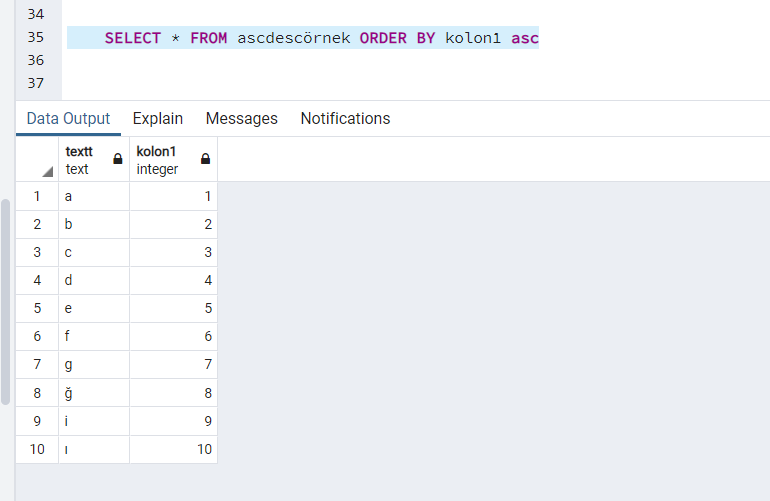The image size is (770, 501).
Task: Switch to the Explain tab
Action: [158, 118]
